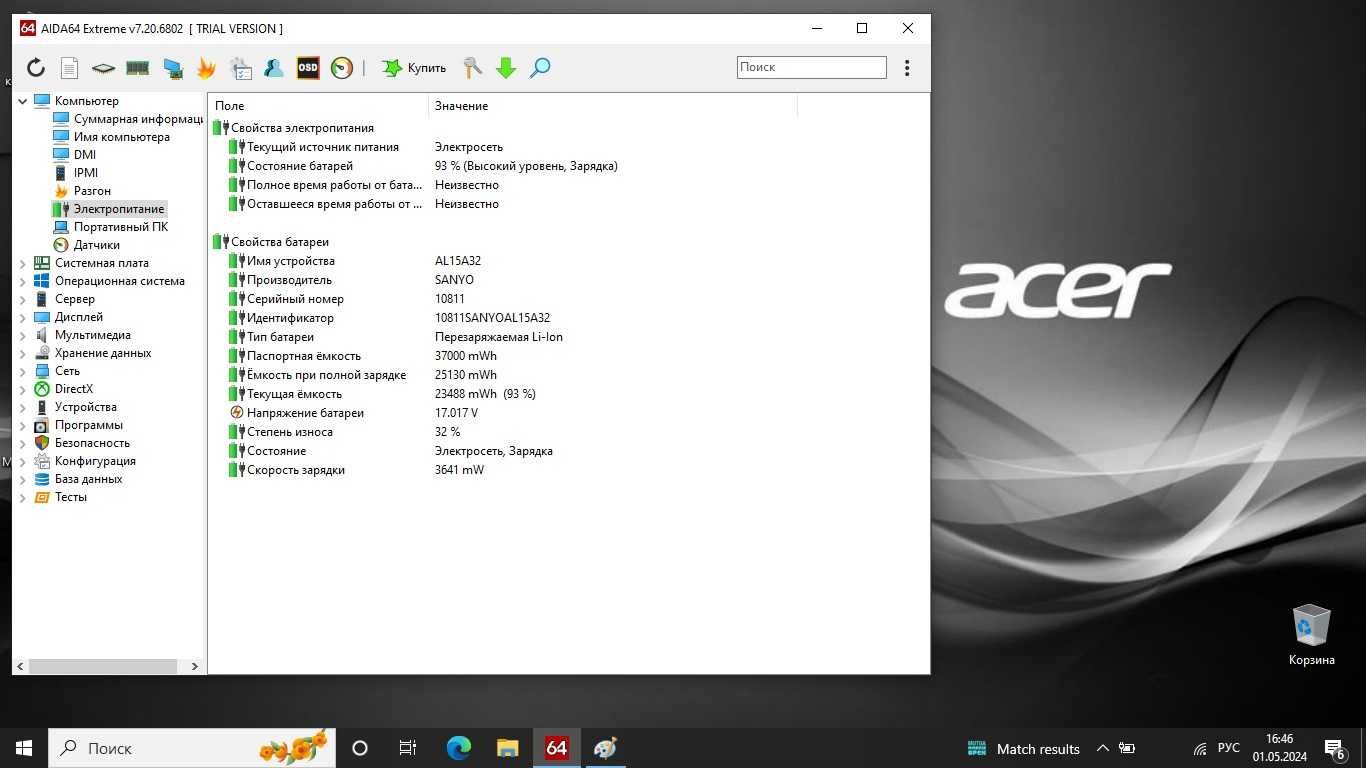Open the Корзина recycle bin desktop icon
The width and height of the screenshot is (1366, 768).
pos(1311,635)
